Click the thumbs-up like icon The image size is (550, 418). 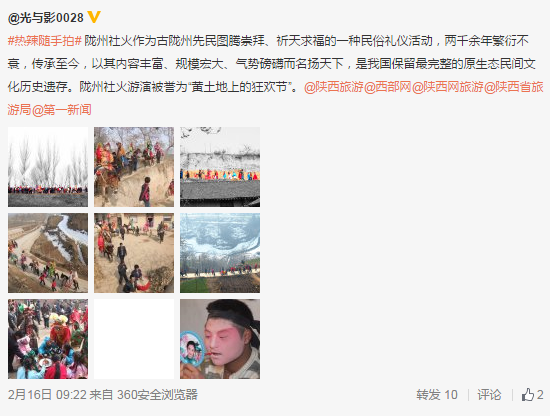pos(528,395)
